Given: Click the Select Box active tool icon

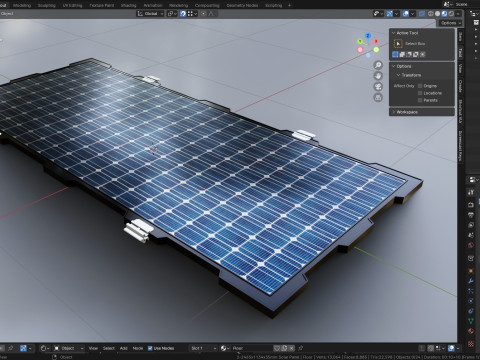Looking at the screenshot, I should click(x=398, y=43).
